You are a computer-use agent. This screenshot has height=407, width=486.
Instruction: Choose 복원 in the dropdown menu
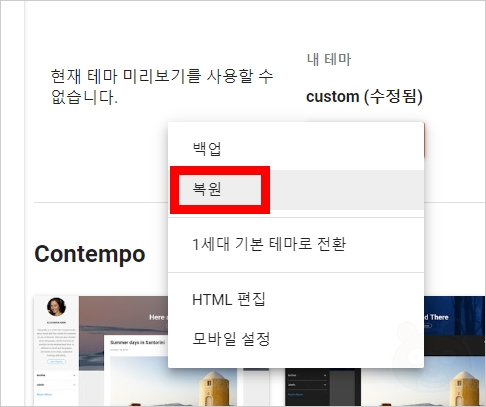click(296, 189)
